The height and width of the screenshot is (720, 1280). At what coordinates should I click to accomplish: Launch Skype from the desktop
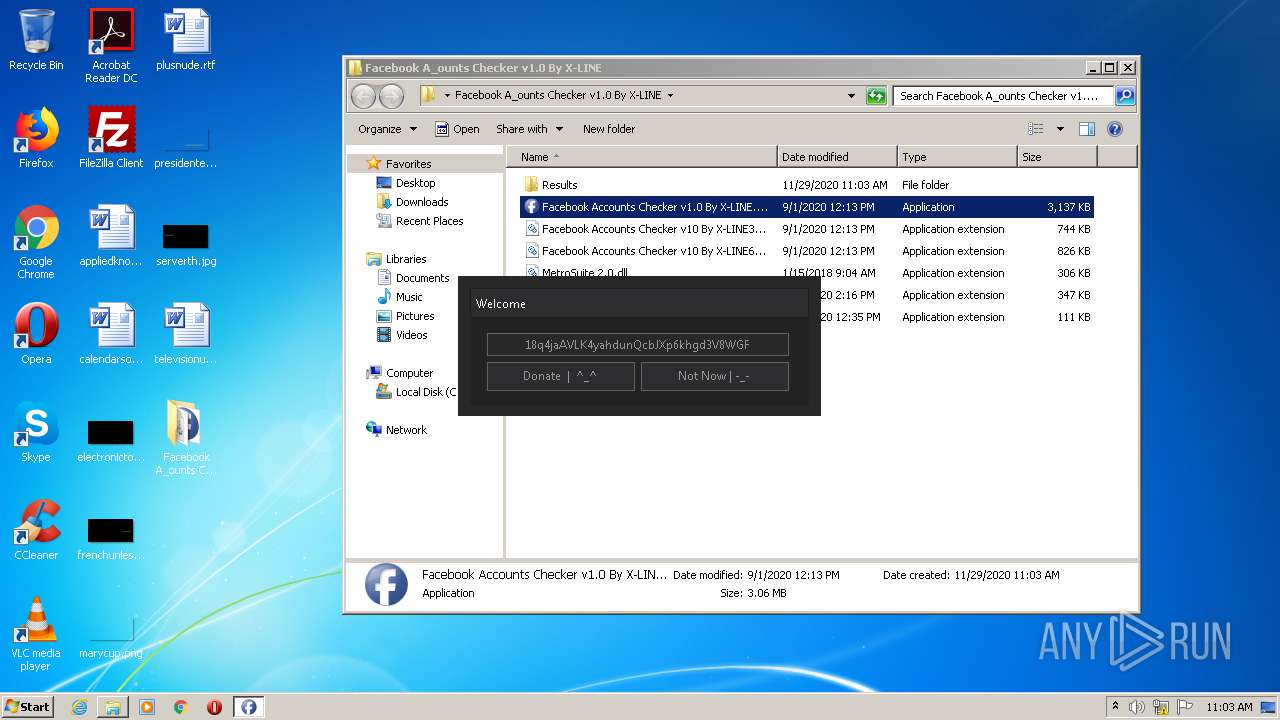[x=36, y=432]
